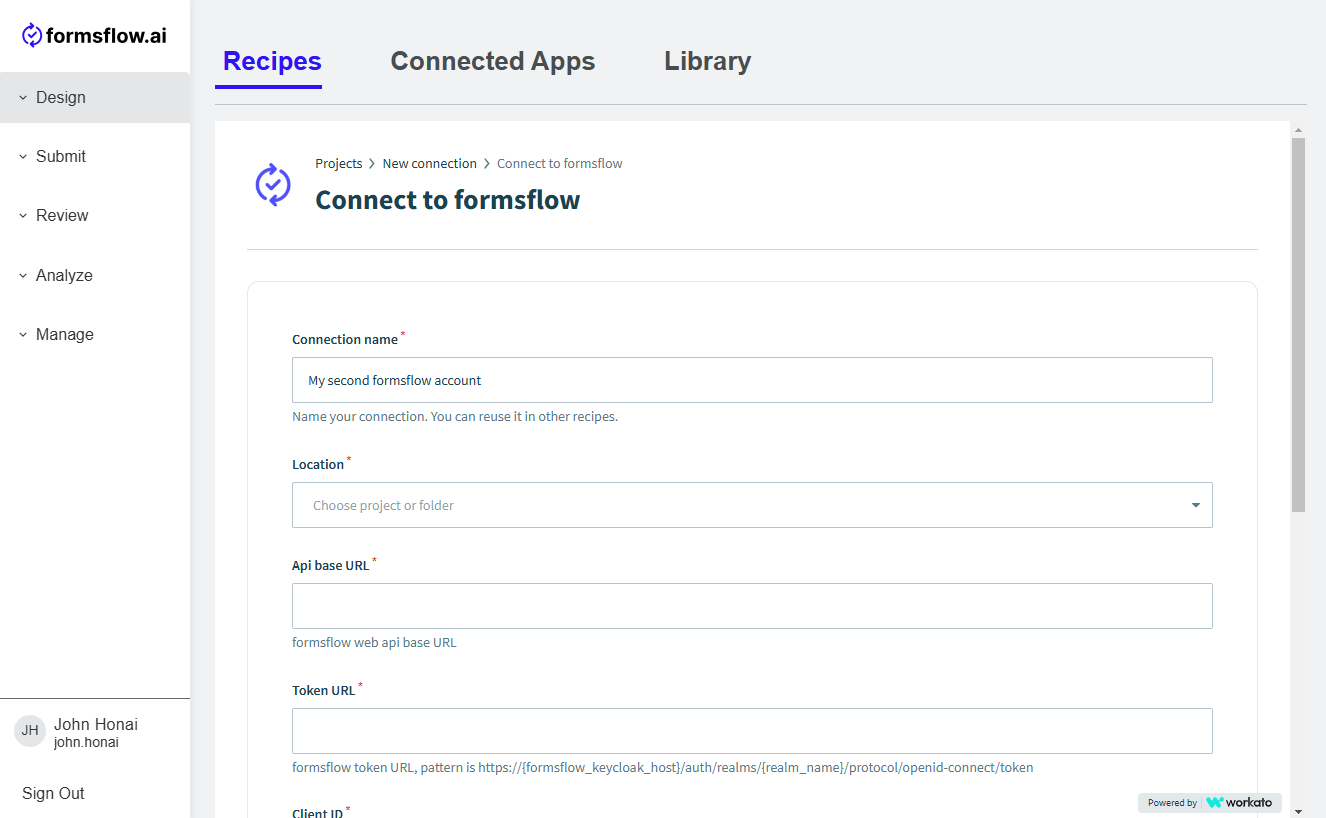Click 'formsflow web api base URL' hint
This screenshot has width=1326, height=818.
pos(374,642)
